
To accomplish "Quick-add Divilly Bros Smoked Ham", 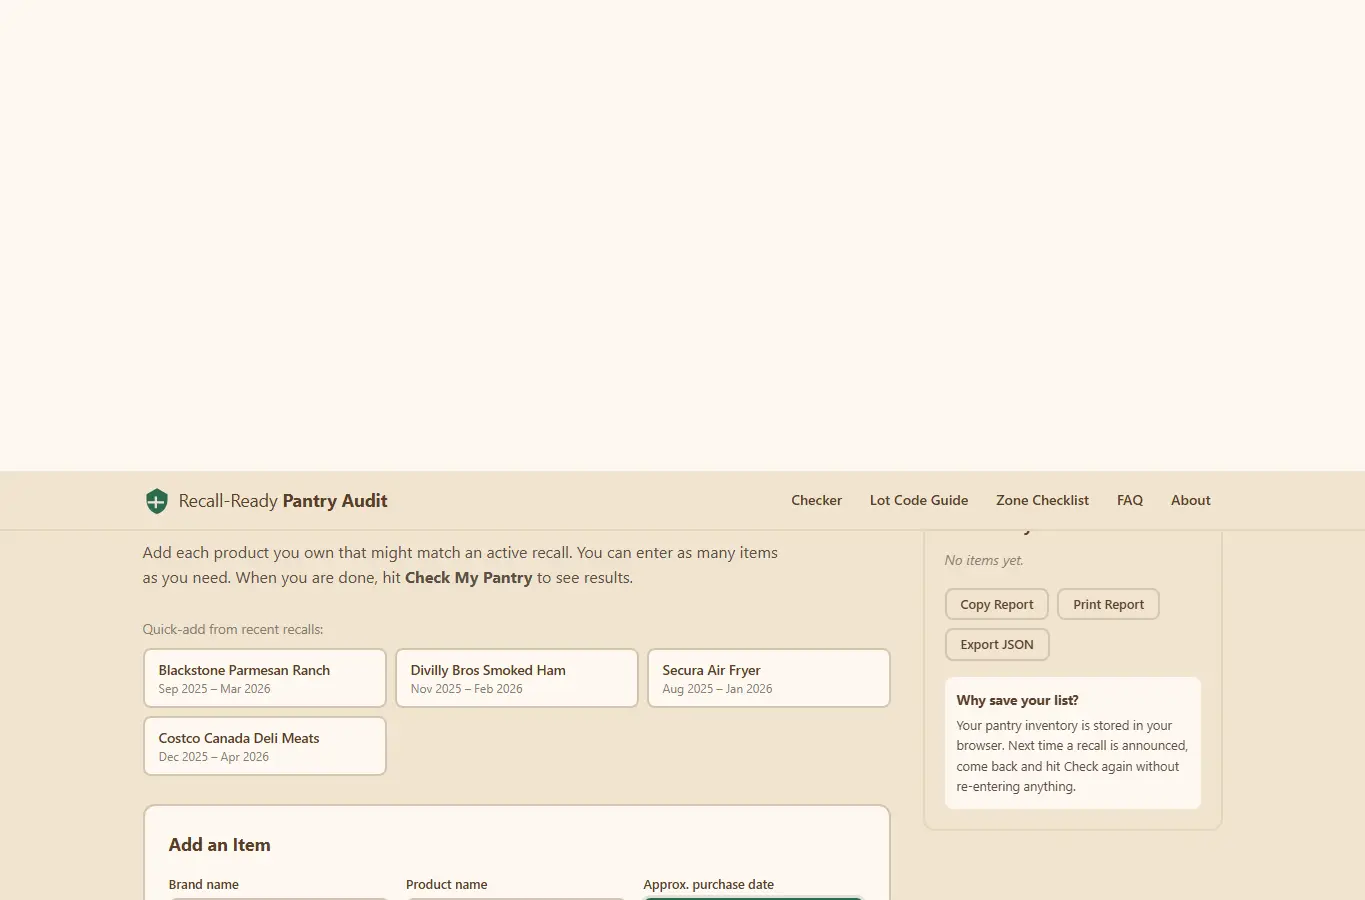I will 517,678.
